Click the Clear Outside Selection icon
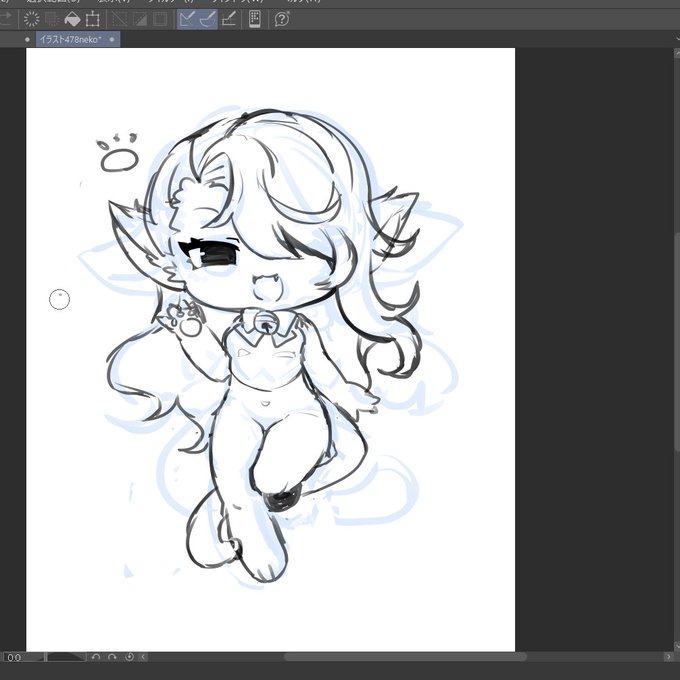Screen dimensions: 680x680 click(x=52, y=19)
